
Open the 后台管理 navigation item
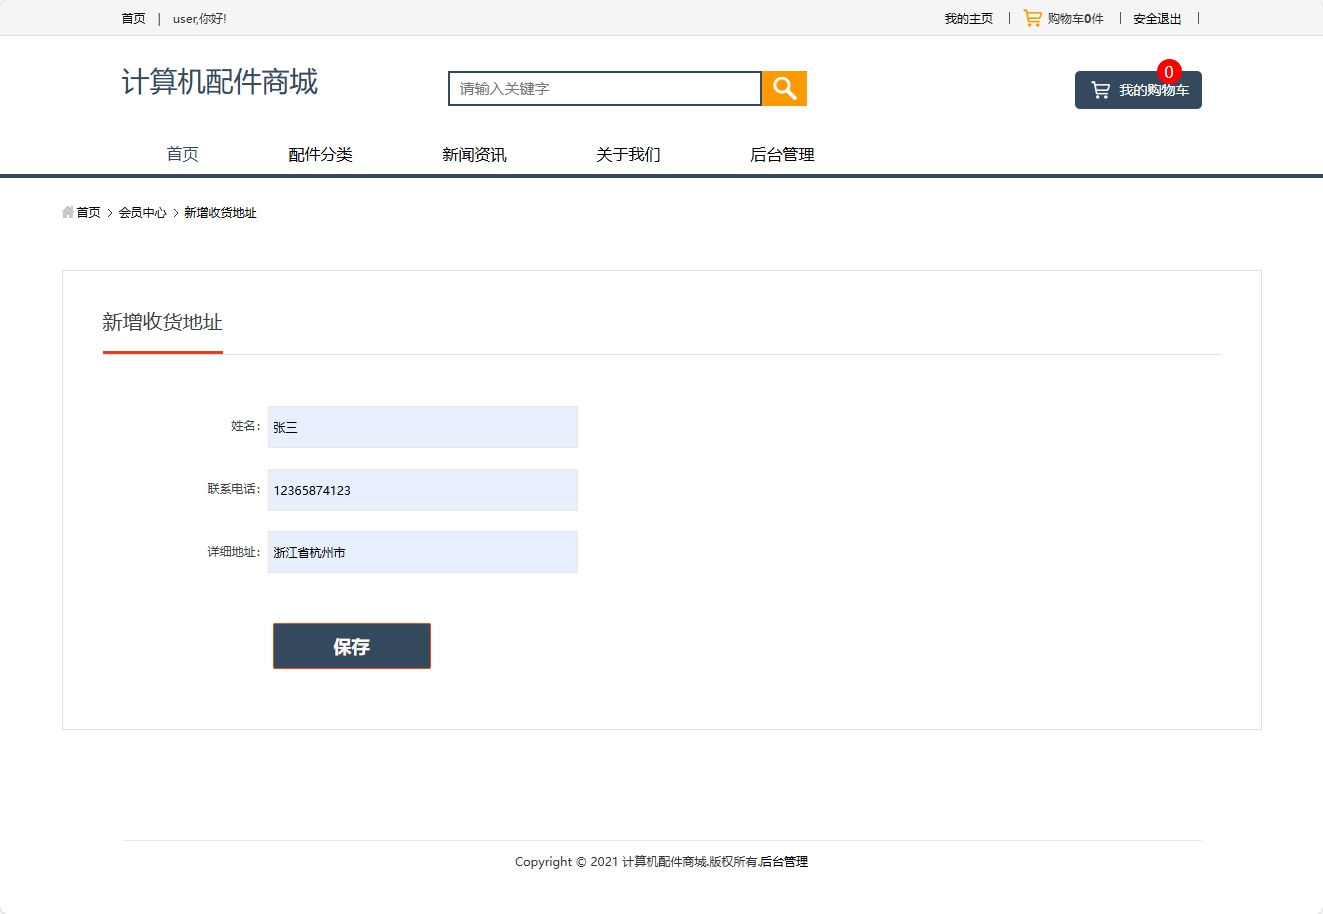(x=783, y=154)
